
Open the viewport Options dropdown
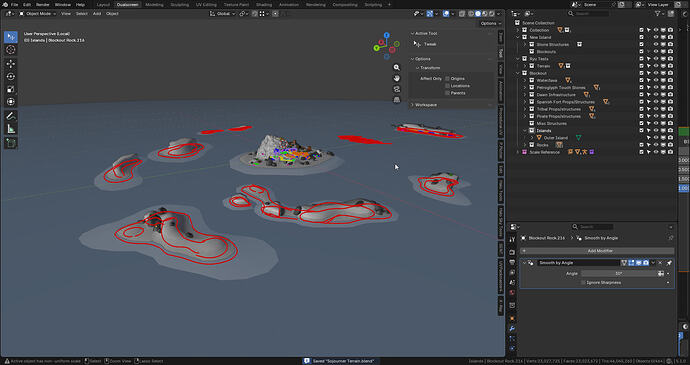(491, 23)
